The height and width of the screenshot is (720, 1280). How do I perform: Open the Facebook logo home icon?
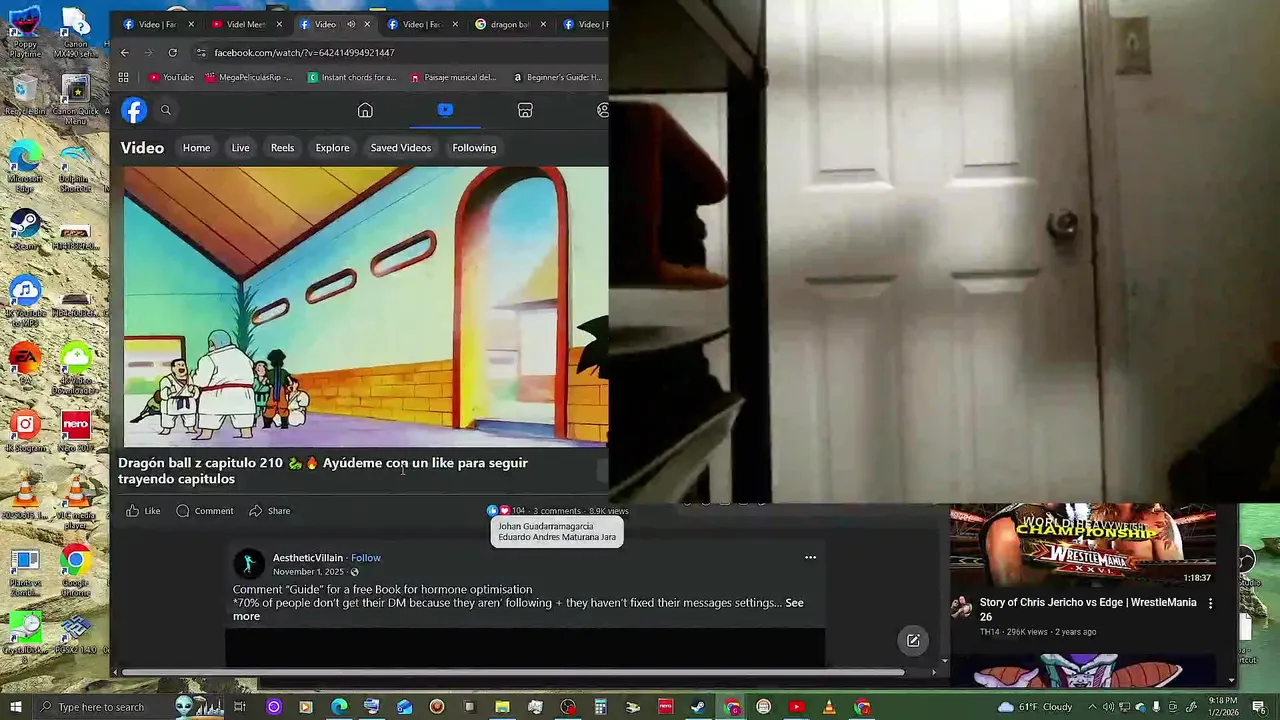pyautogui.click(x=134, y=110)
